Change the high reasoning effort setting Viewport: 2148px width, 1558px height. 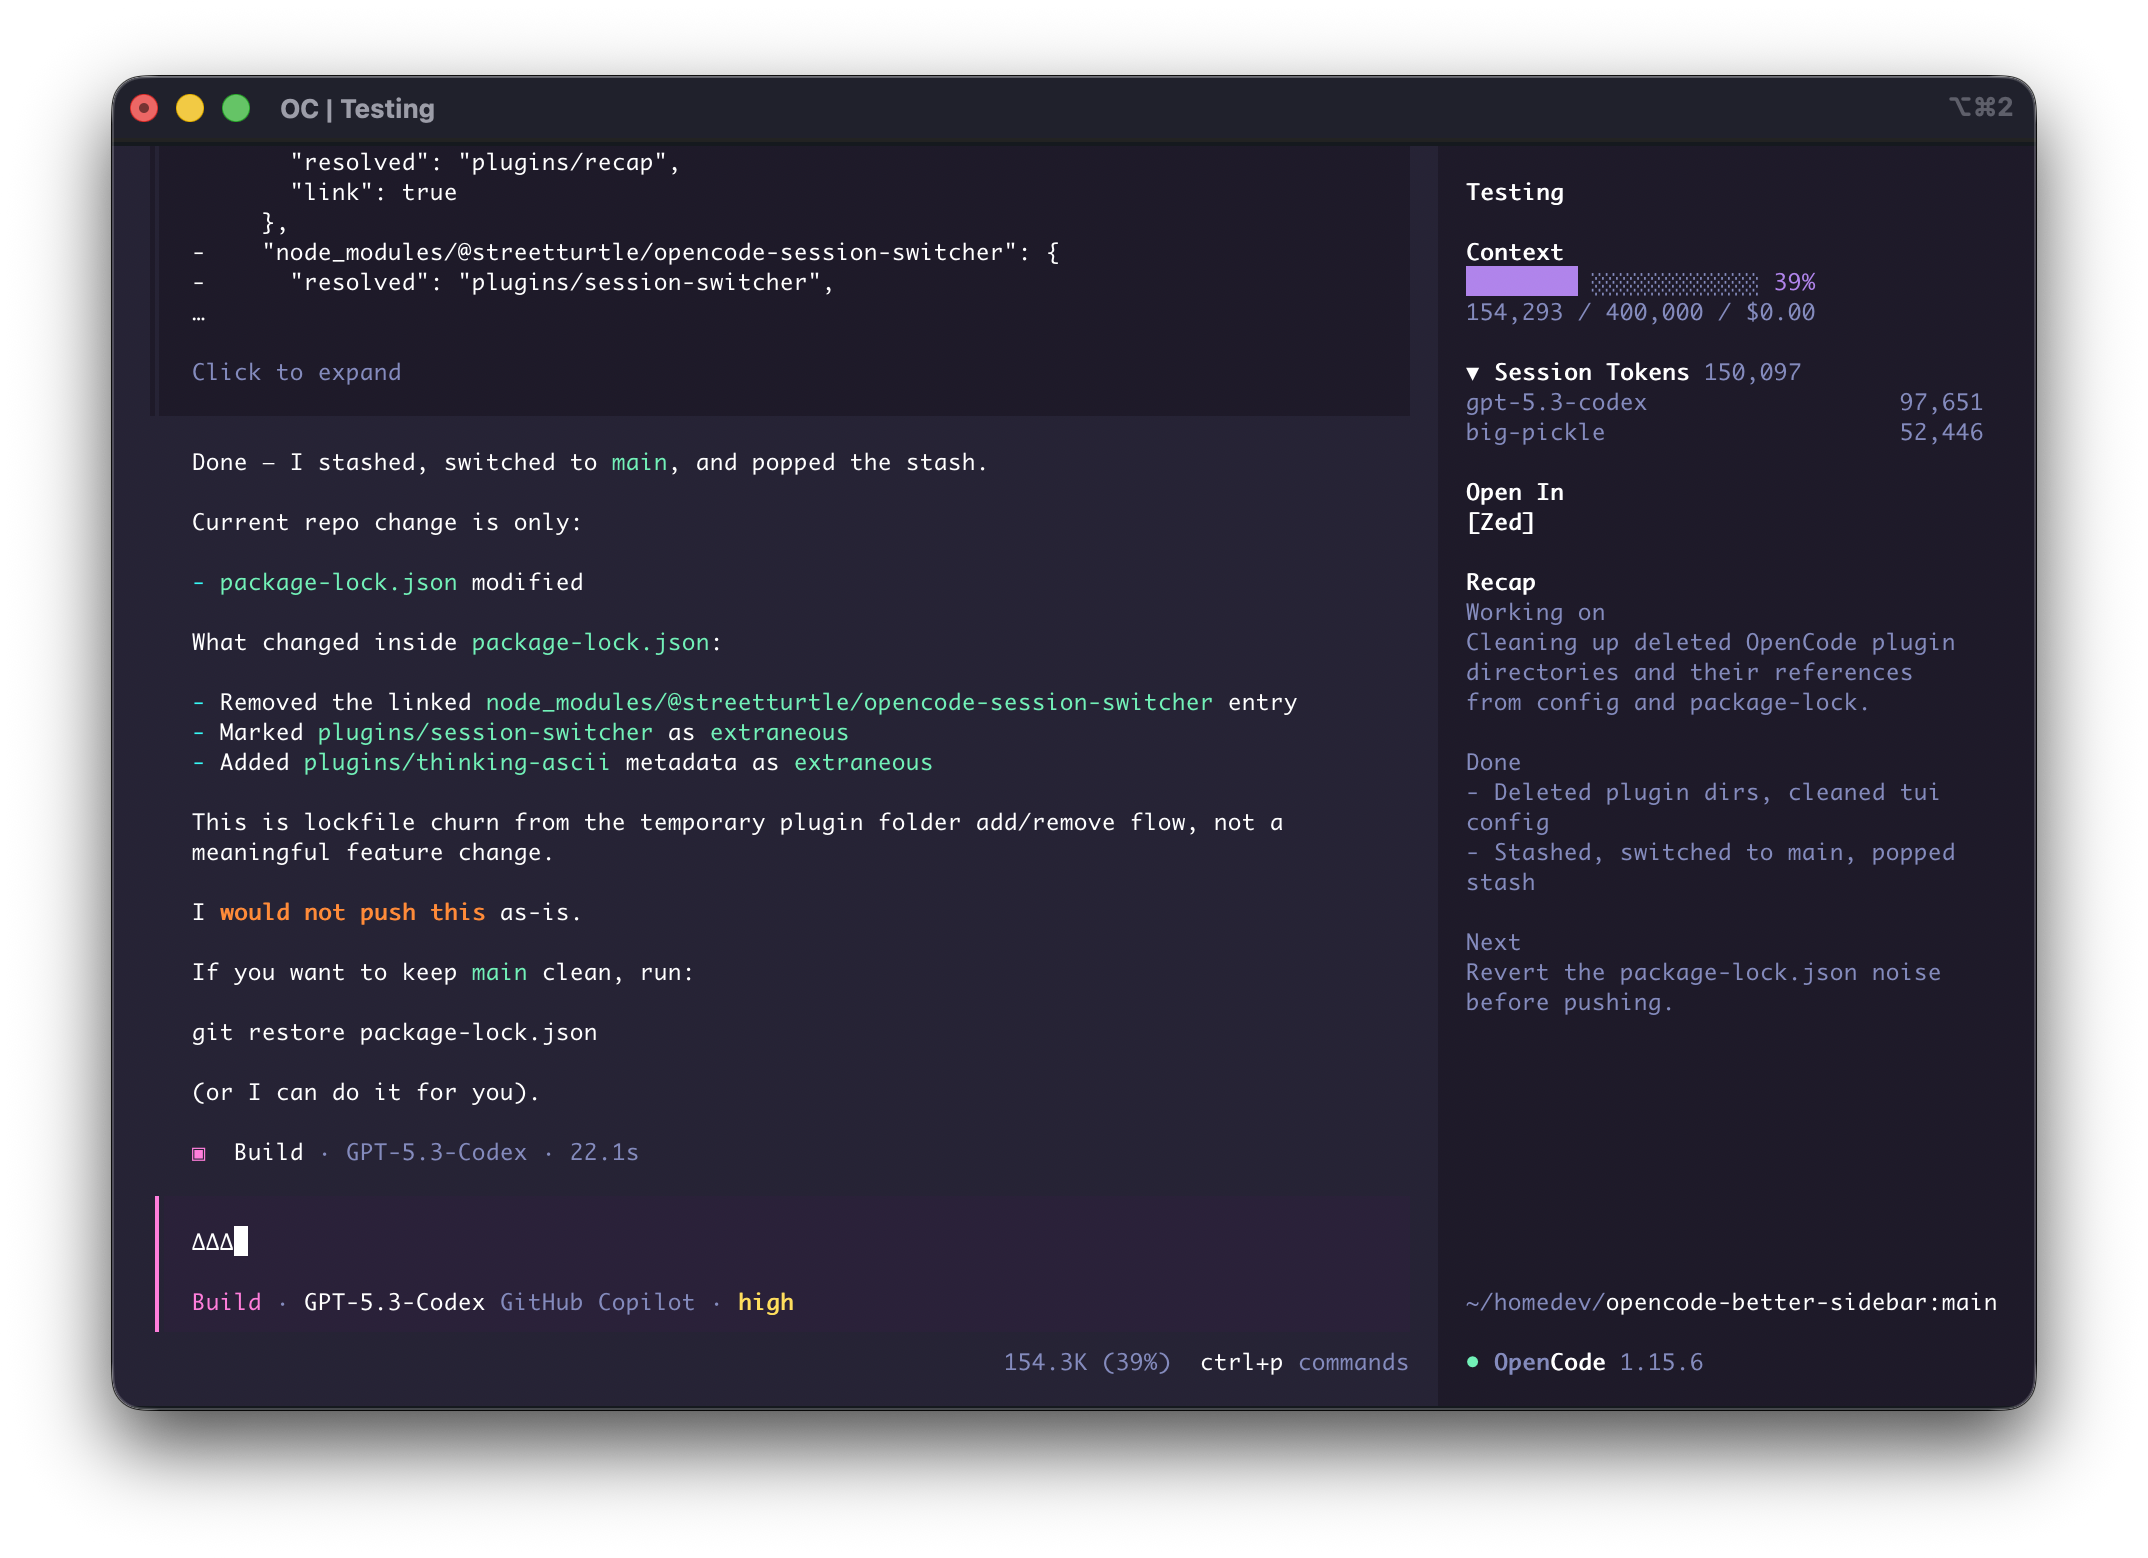(766, 1302)
